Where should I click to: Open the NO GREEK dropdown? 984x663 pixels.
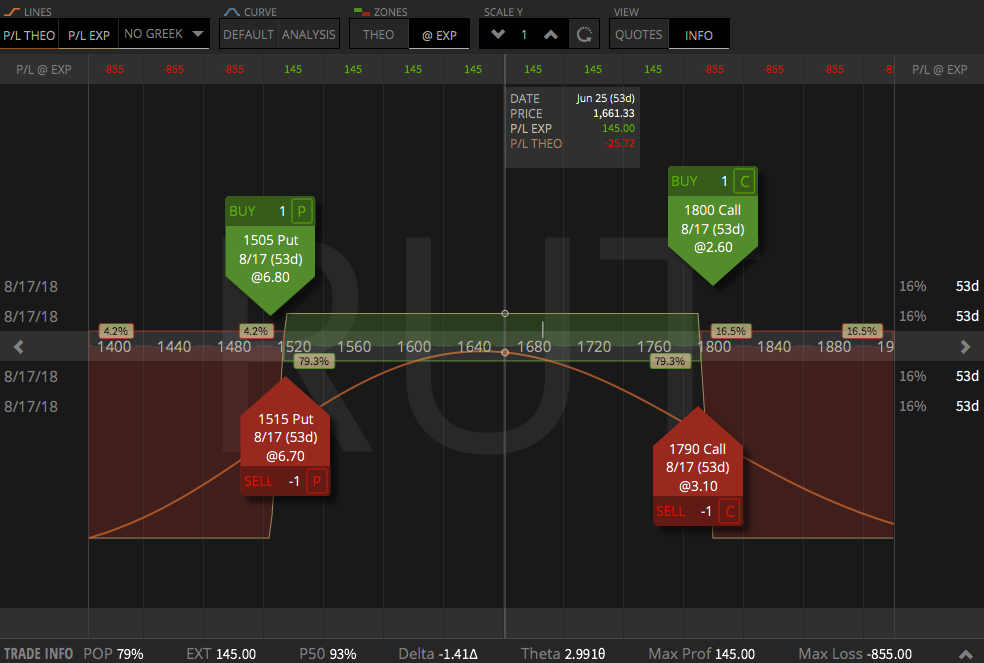(x=163, y=33)
